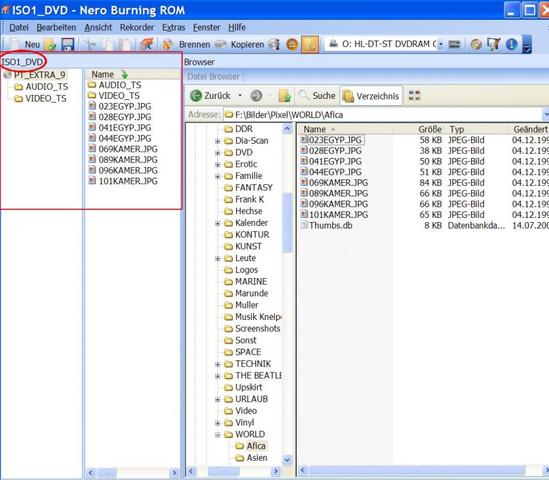Eject the disc tray icon
Screen dimensions: 549x480
coord(292,44)
